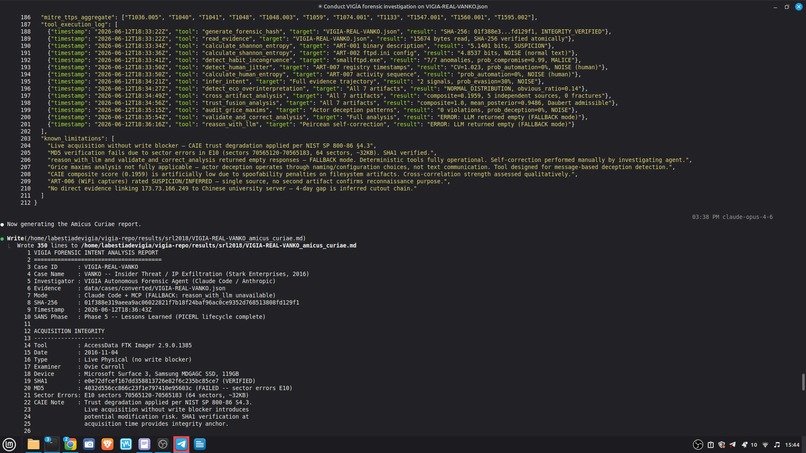Click the 'SANS Phase' Lessons Learned line

click(x=150, y=317)
